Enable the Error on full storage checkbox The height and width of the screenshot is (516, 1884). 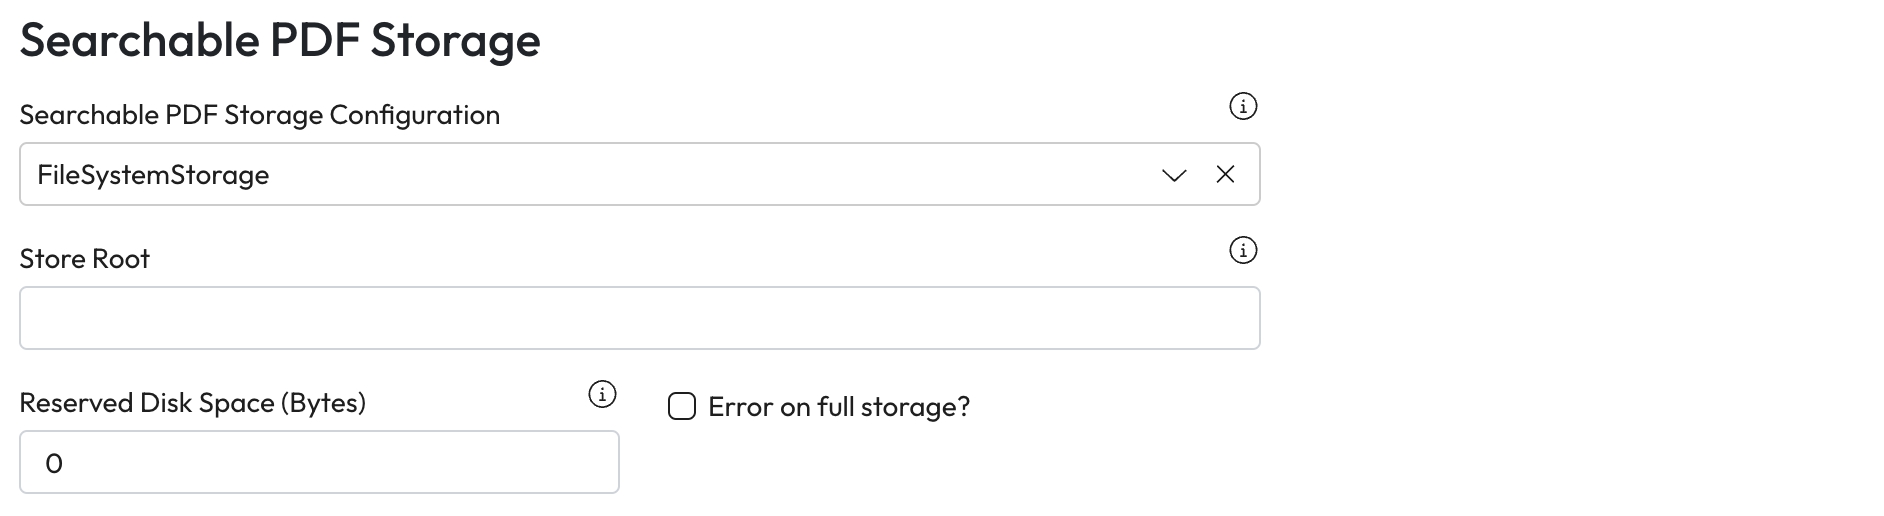pos(682,406)
